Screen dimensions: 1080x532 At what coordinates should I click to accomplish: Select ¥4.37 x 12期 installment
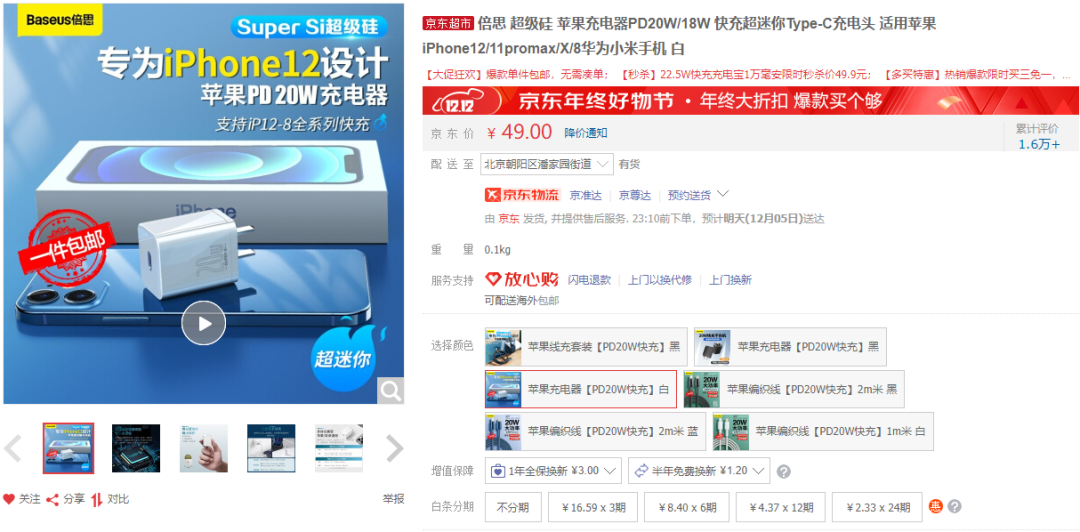[780, 507]
